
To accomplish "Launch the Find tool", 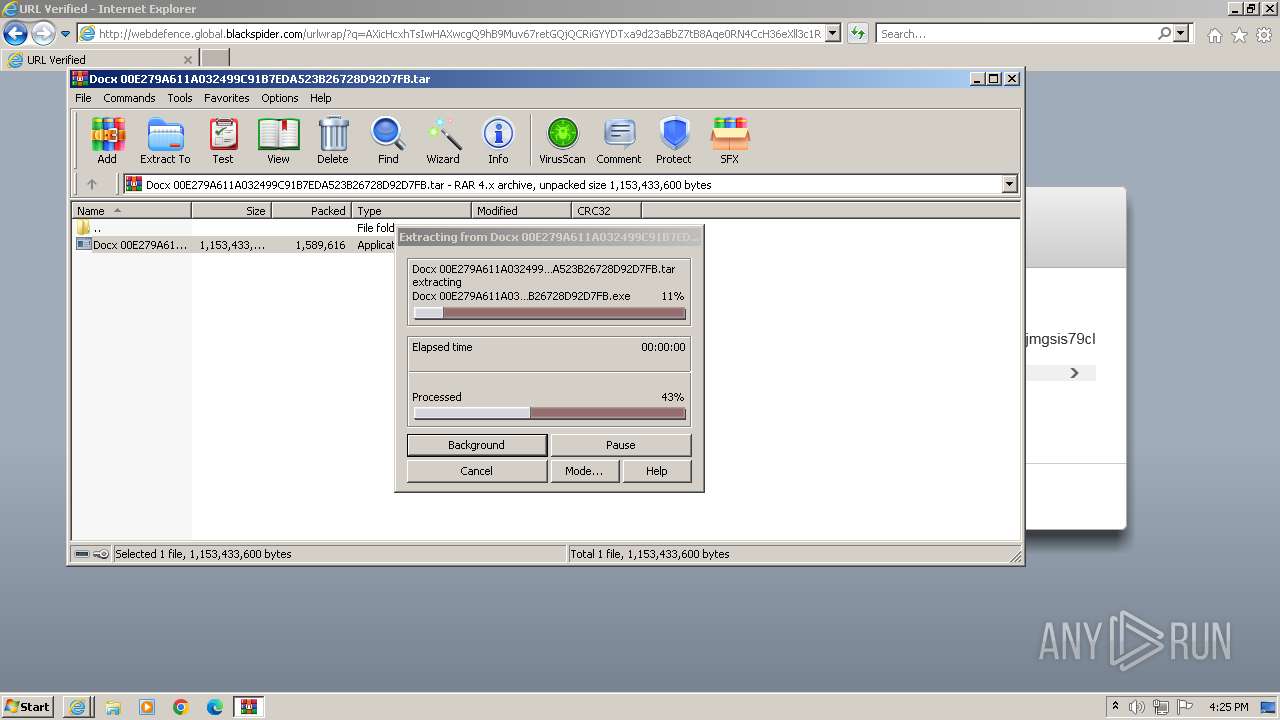I will (x=388, y=140).
